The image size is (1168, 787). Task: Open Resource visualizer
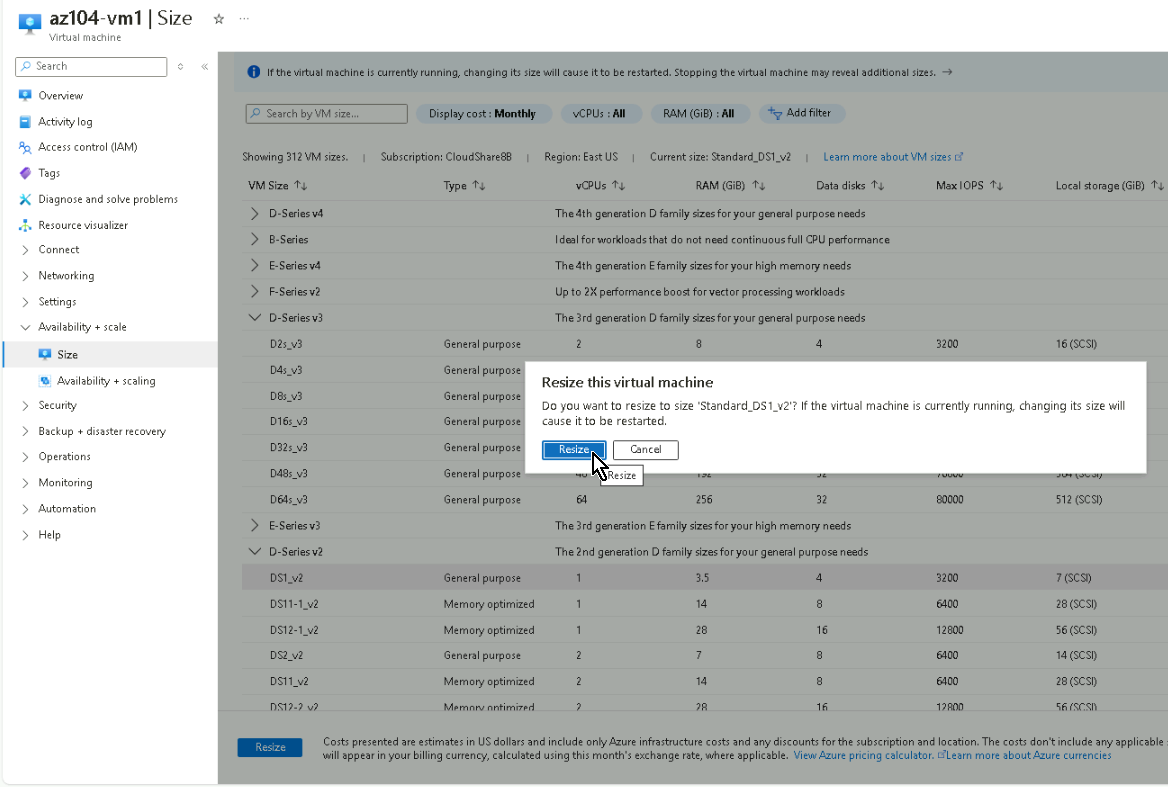pyautogui.click(x=83, y=225)
